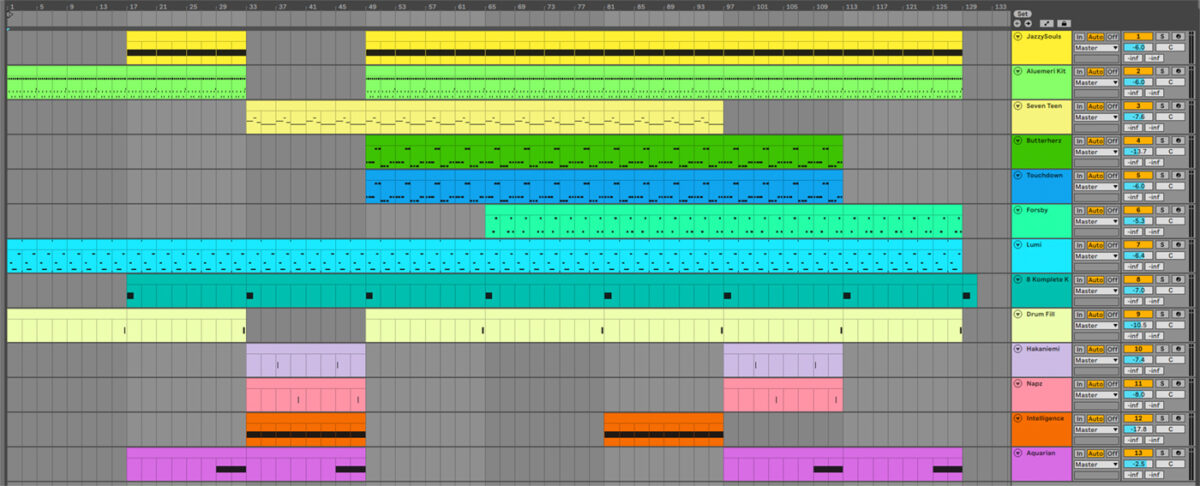Solo the Butterherz track
The width and height of the screenshot is (1200, 486).
click(x=1162, y=140)
